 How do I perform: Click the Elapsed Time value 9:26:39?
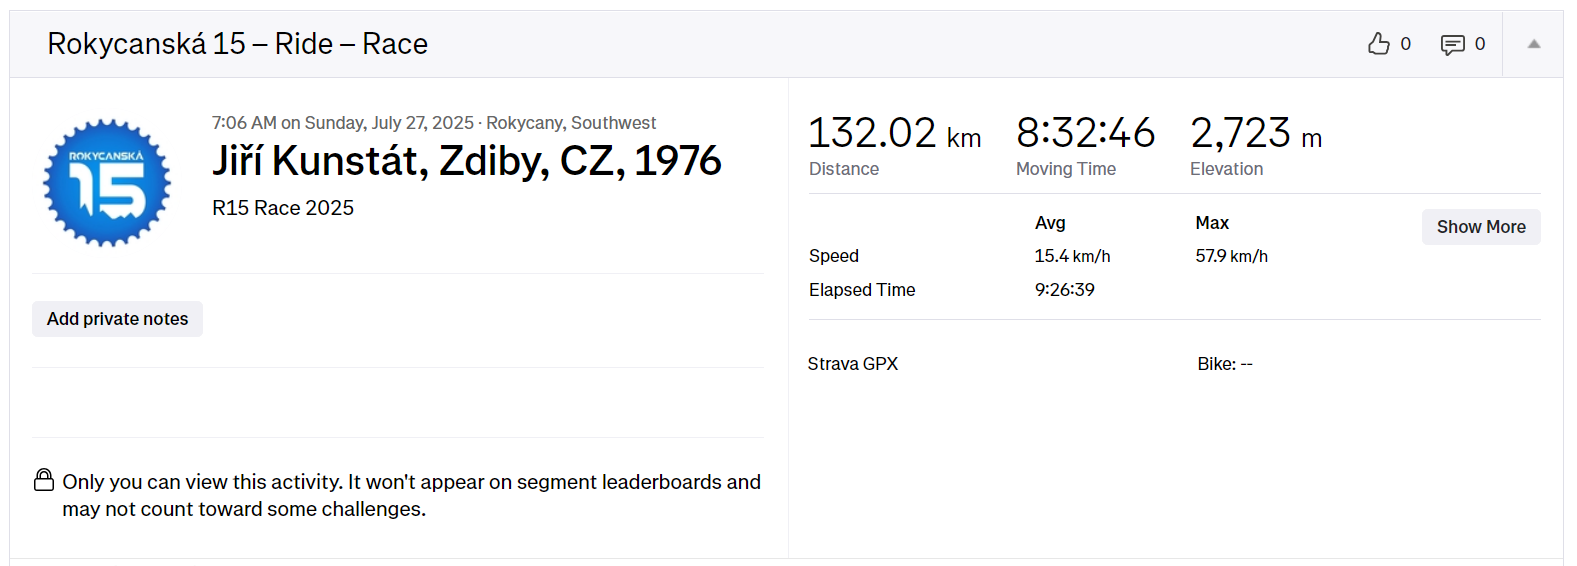point(1064,290)
